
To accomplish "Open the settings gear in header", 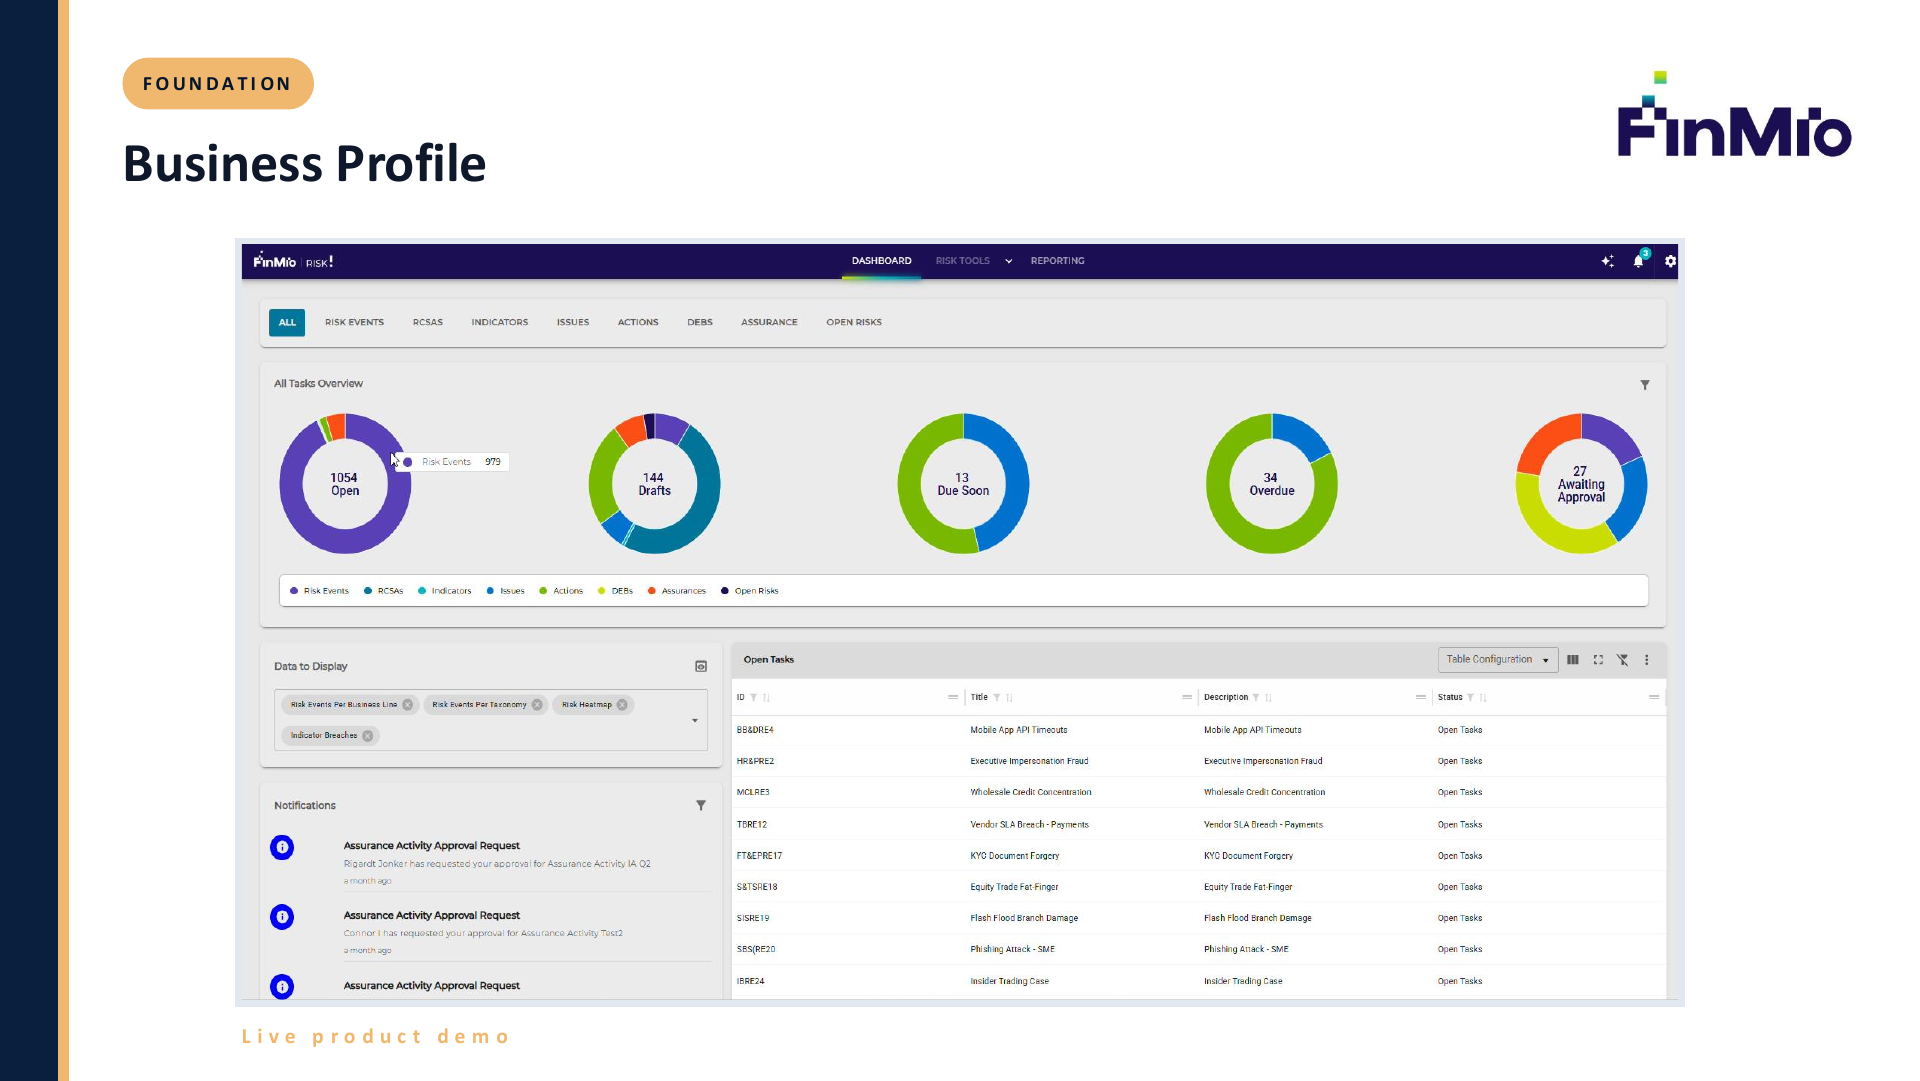I will pyautogui.click(x=1670, y=261).
